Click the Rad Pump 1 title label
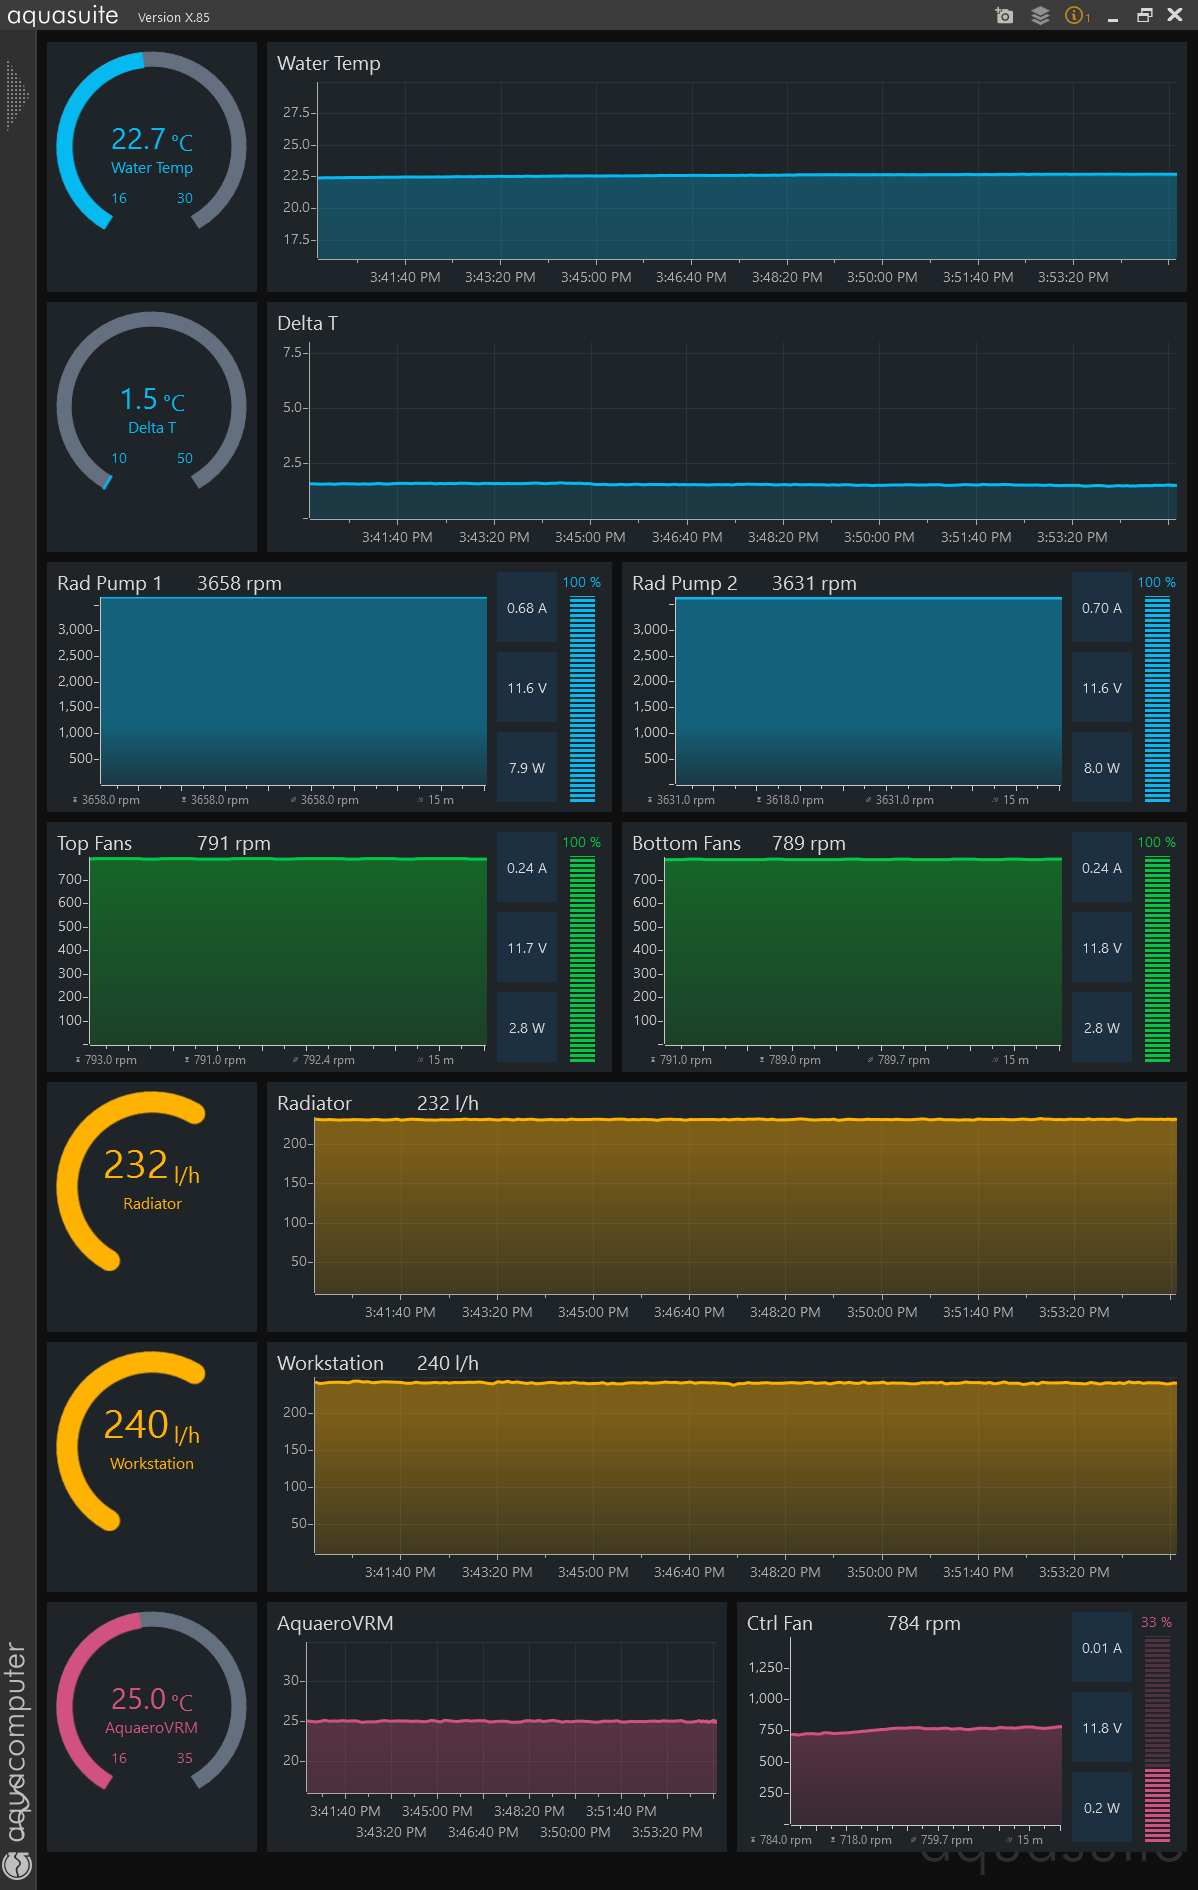 pos(109,583)
